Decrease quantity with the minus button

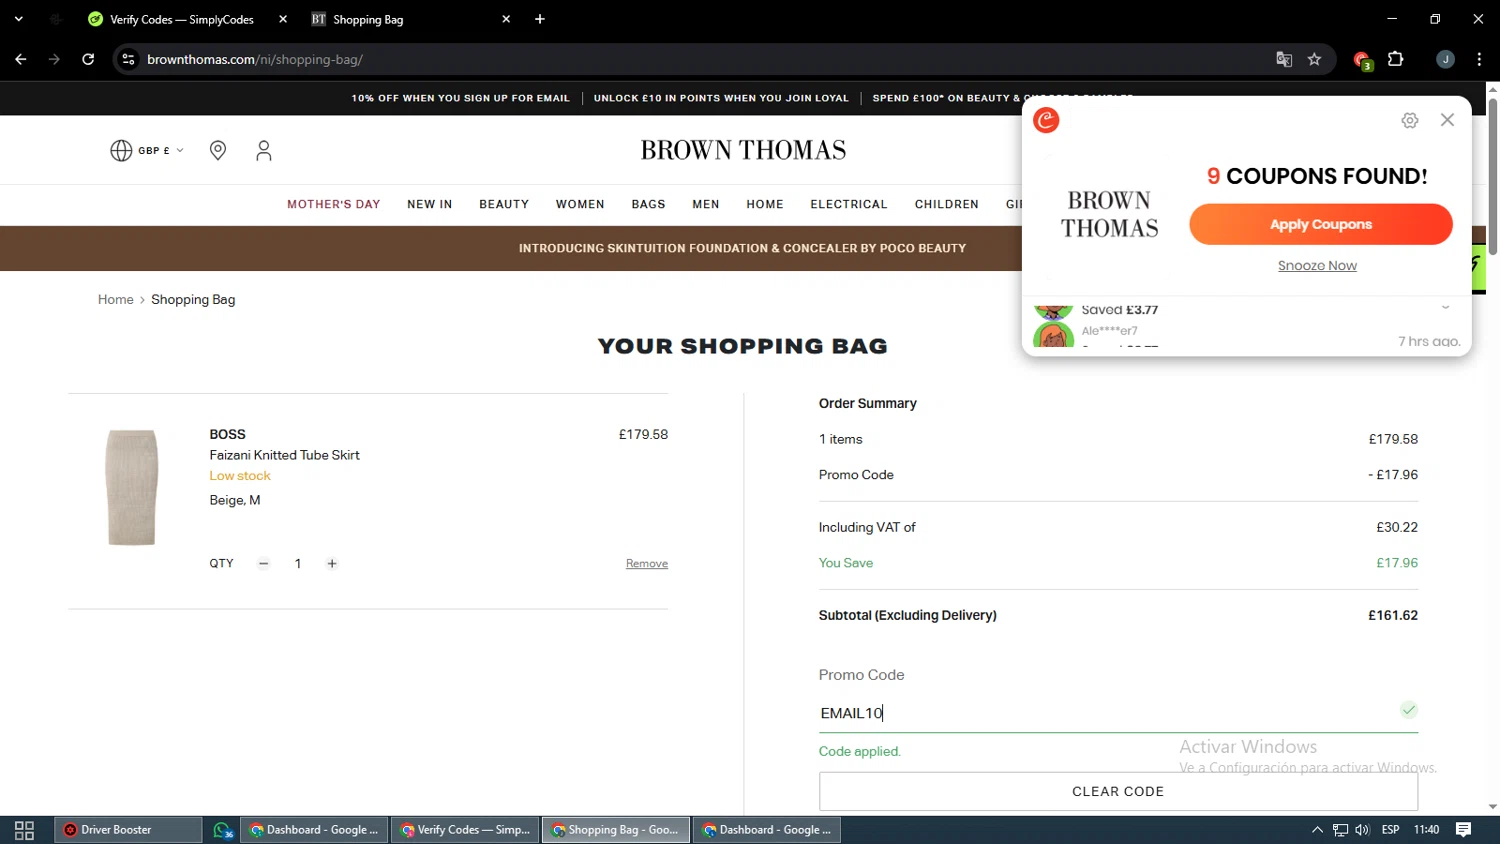point(264,564)
